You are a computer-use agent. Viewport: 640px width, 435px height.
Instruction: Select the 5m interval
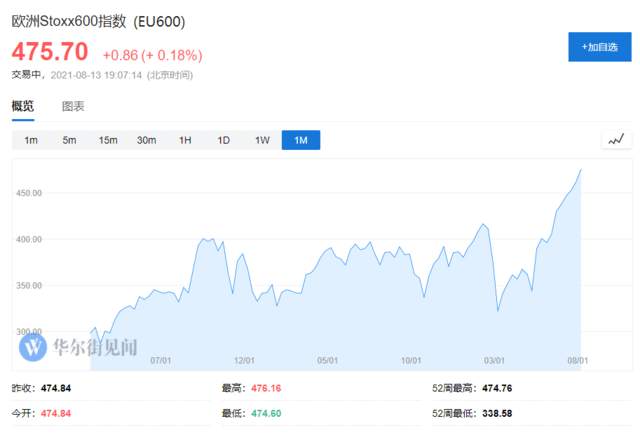(x=69, y=140)
